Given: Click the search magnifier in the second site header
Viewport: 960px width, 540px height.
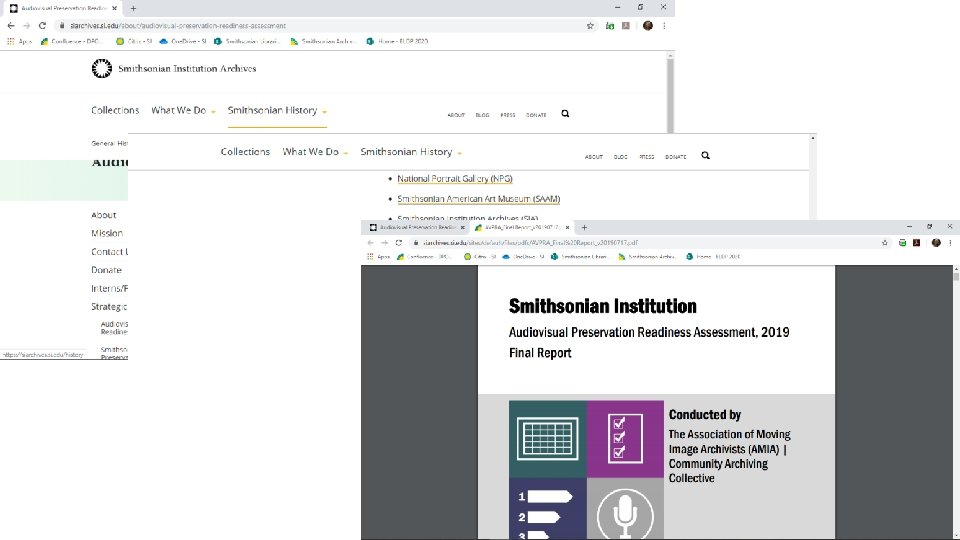Looking at the screenshot, I should [x=705, y=156].
